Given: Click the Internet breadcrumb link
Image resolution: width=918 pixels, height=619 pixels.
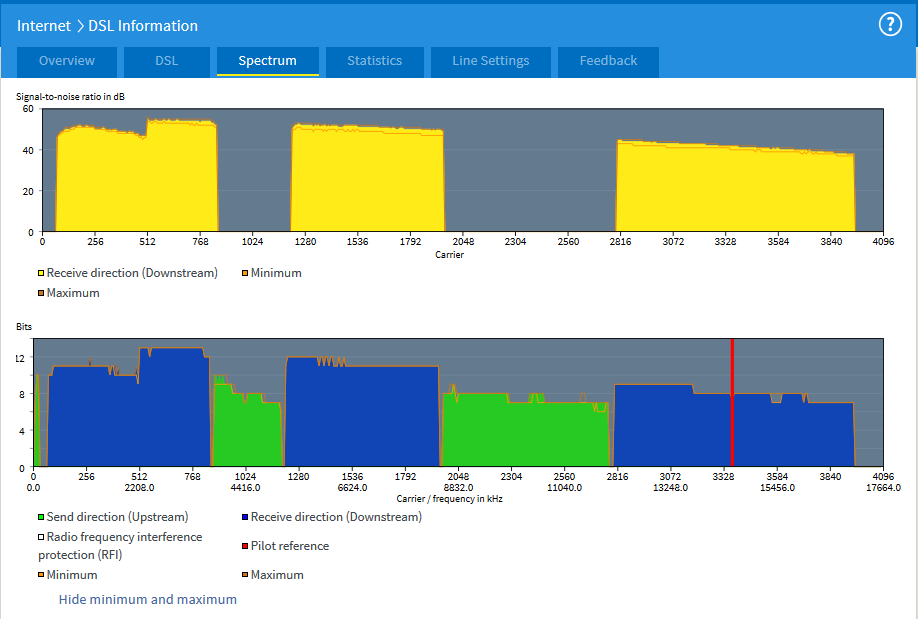Looking at the screenshot, I should pyautogui.click(x=44, y=26).
